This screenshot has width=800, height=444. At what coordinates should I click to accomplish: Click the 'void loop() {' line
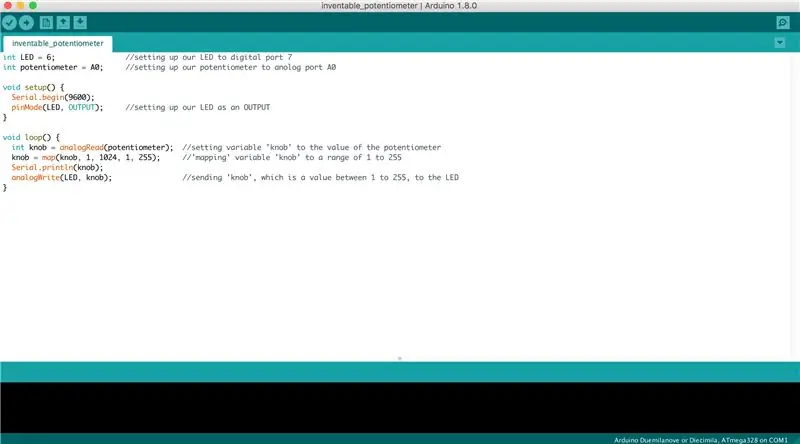point(31,137)
